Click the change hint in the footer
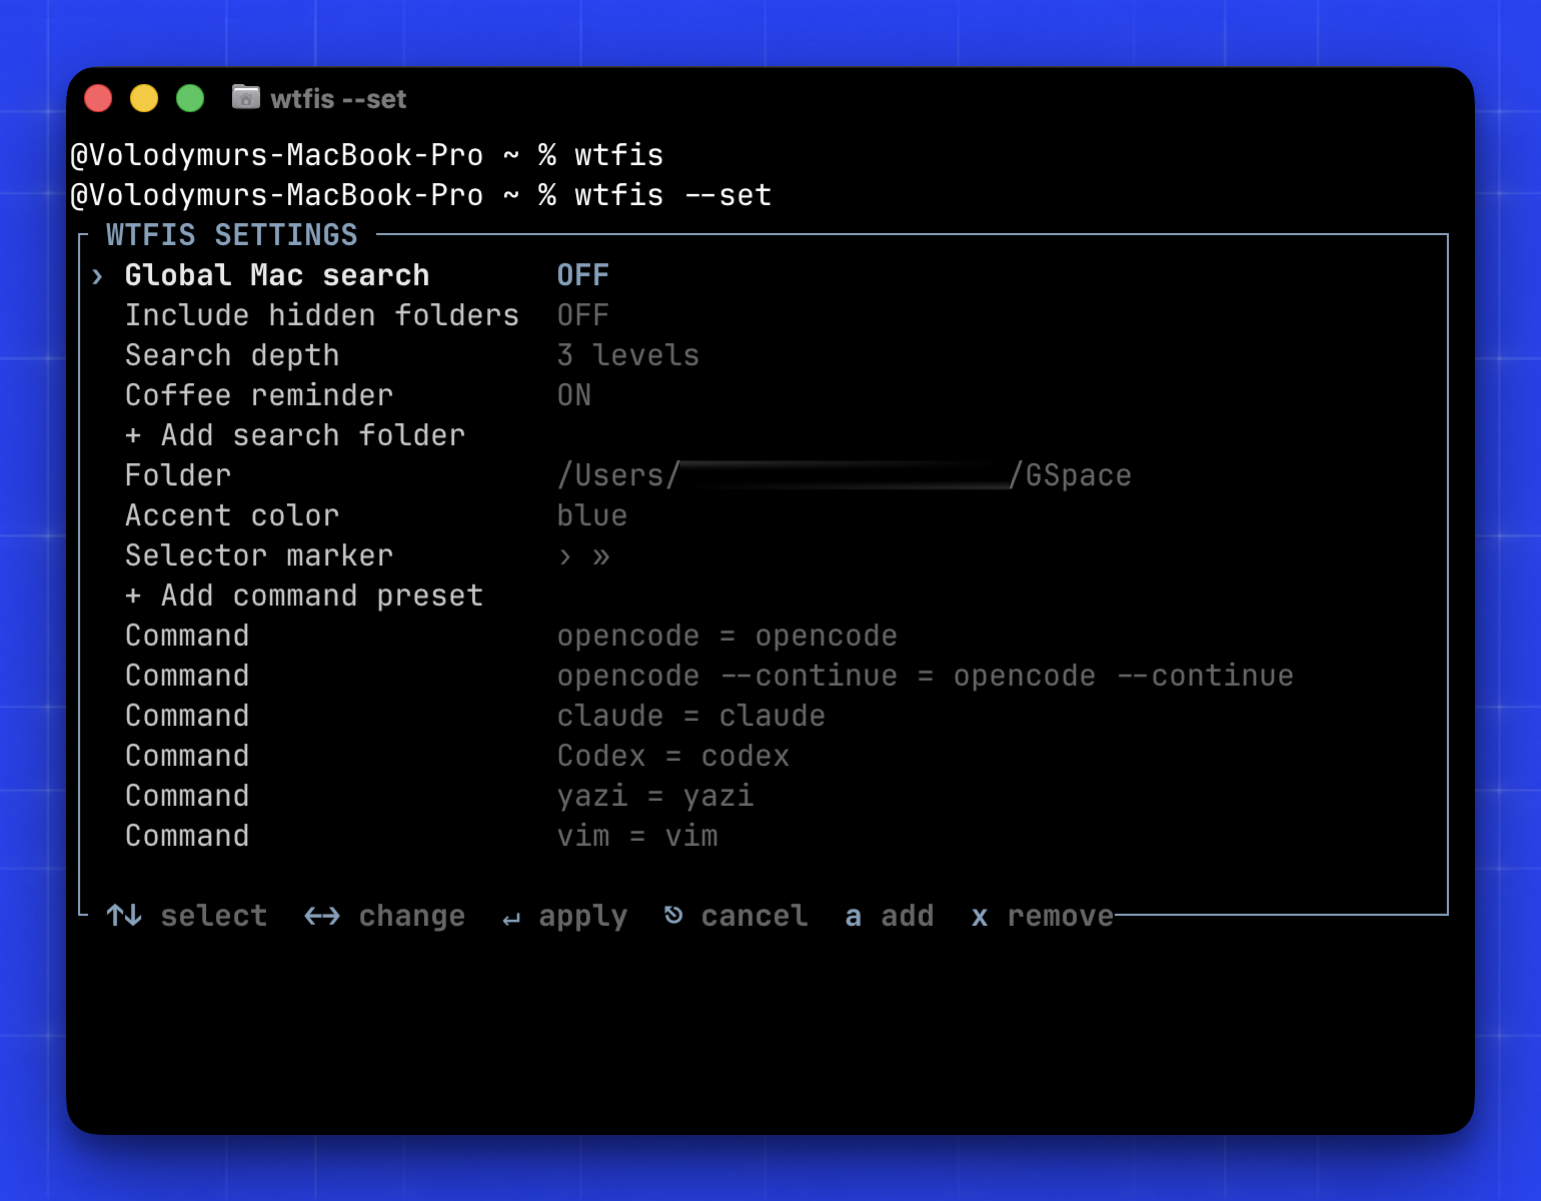 412,916
